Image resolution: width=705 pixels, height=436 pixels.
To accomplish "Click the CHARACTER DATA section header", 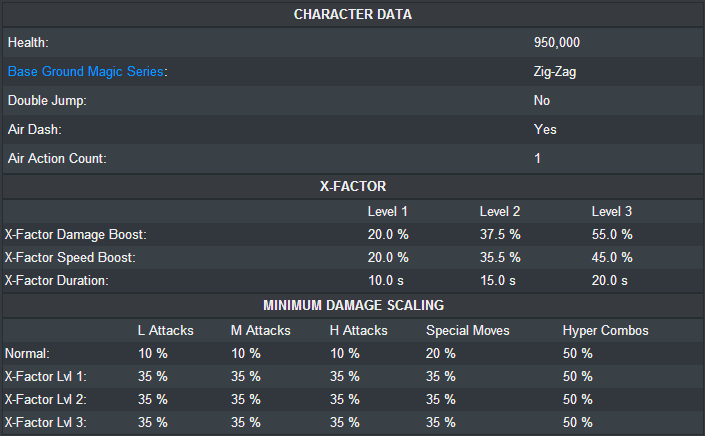I will tap(352, 14).
